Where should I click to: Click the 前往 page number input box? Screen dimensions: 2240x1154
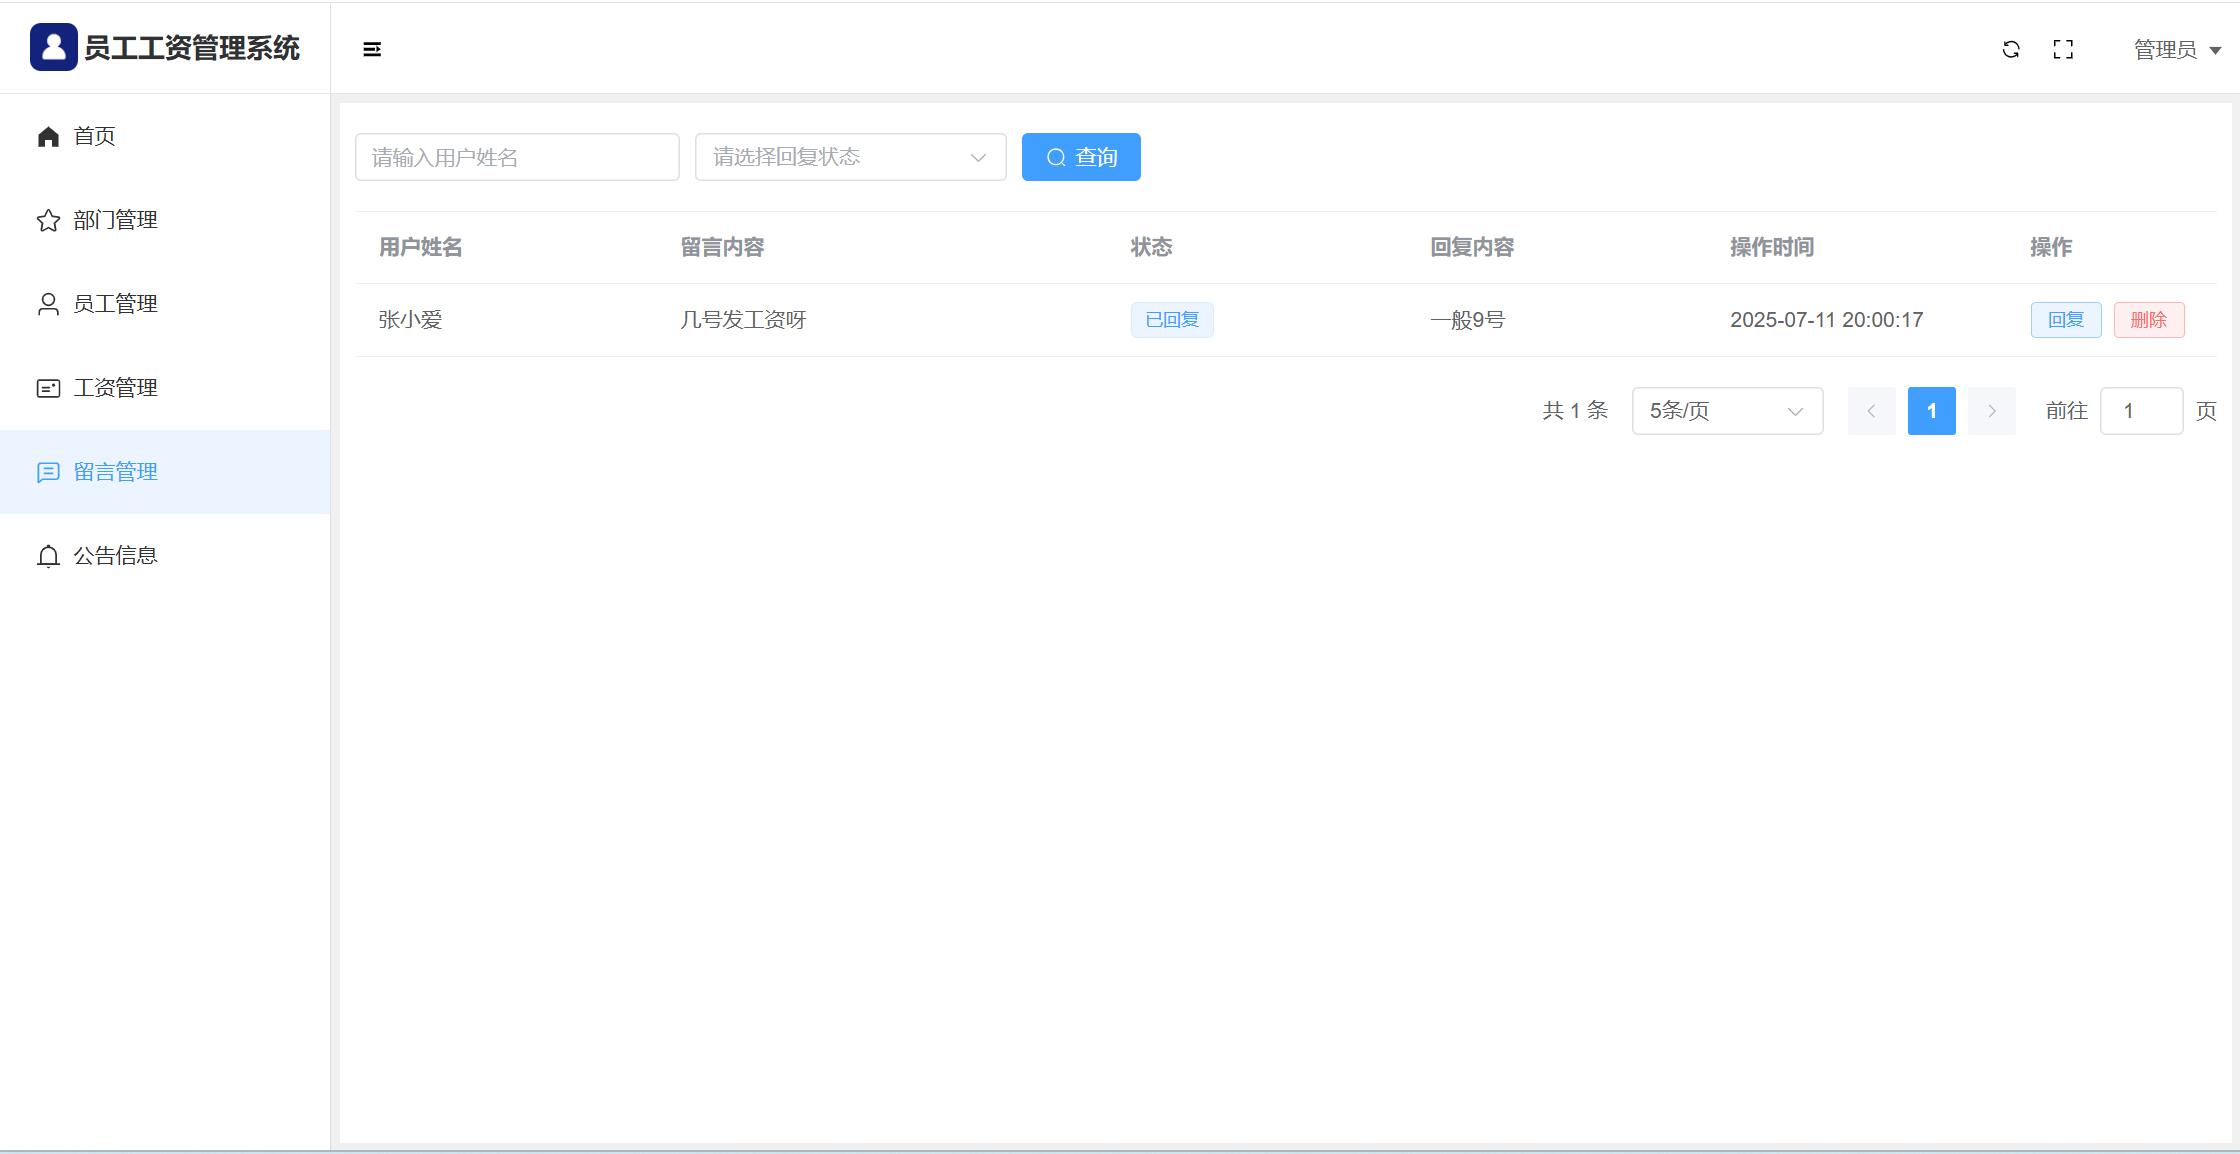click(x=2141, y=411)
